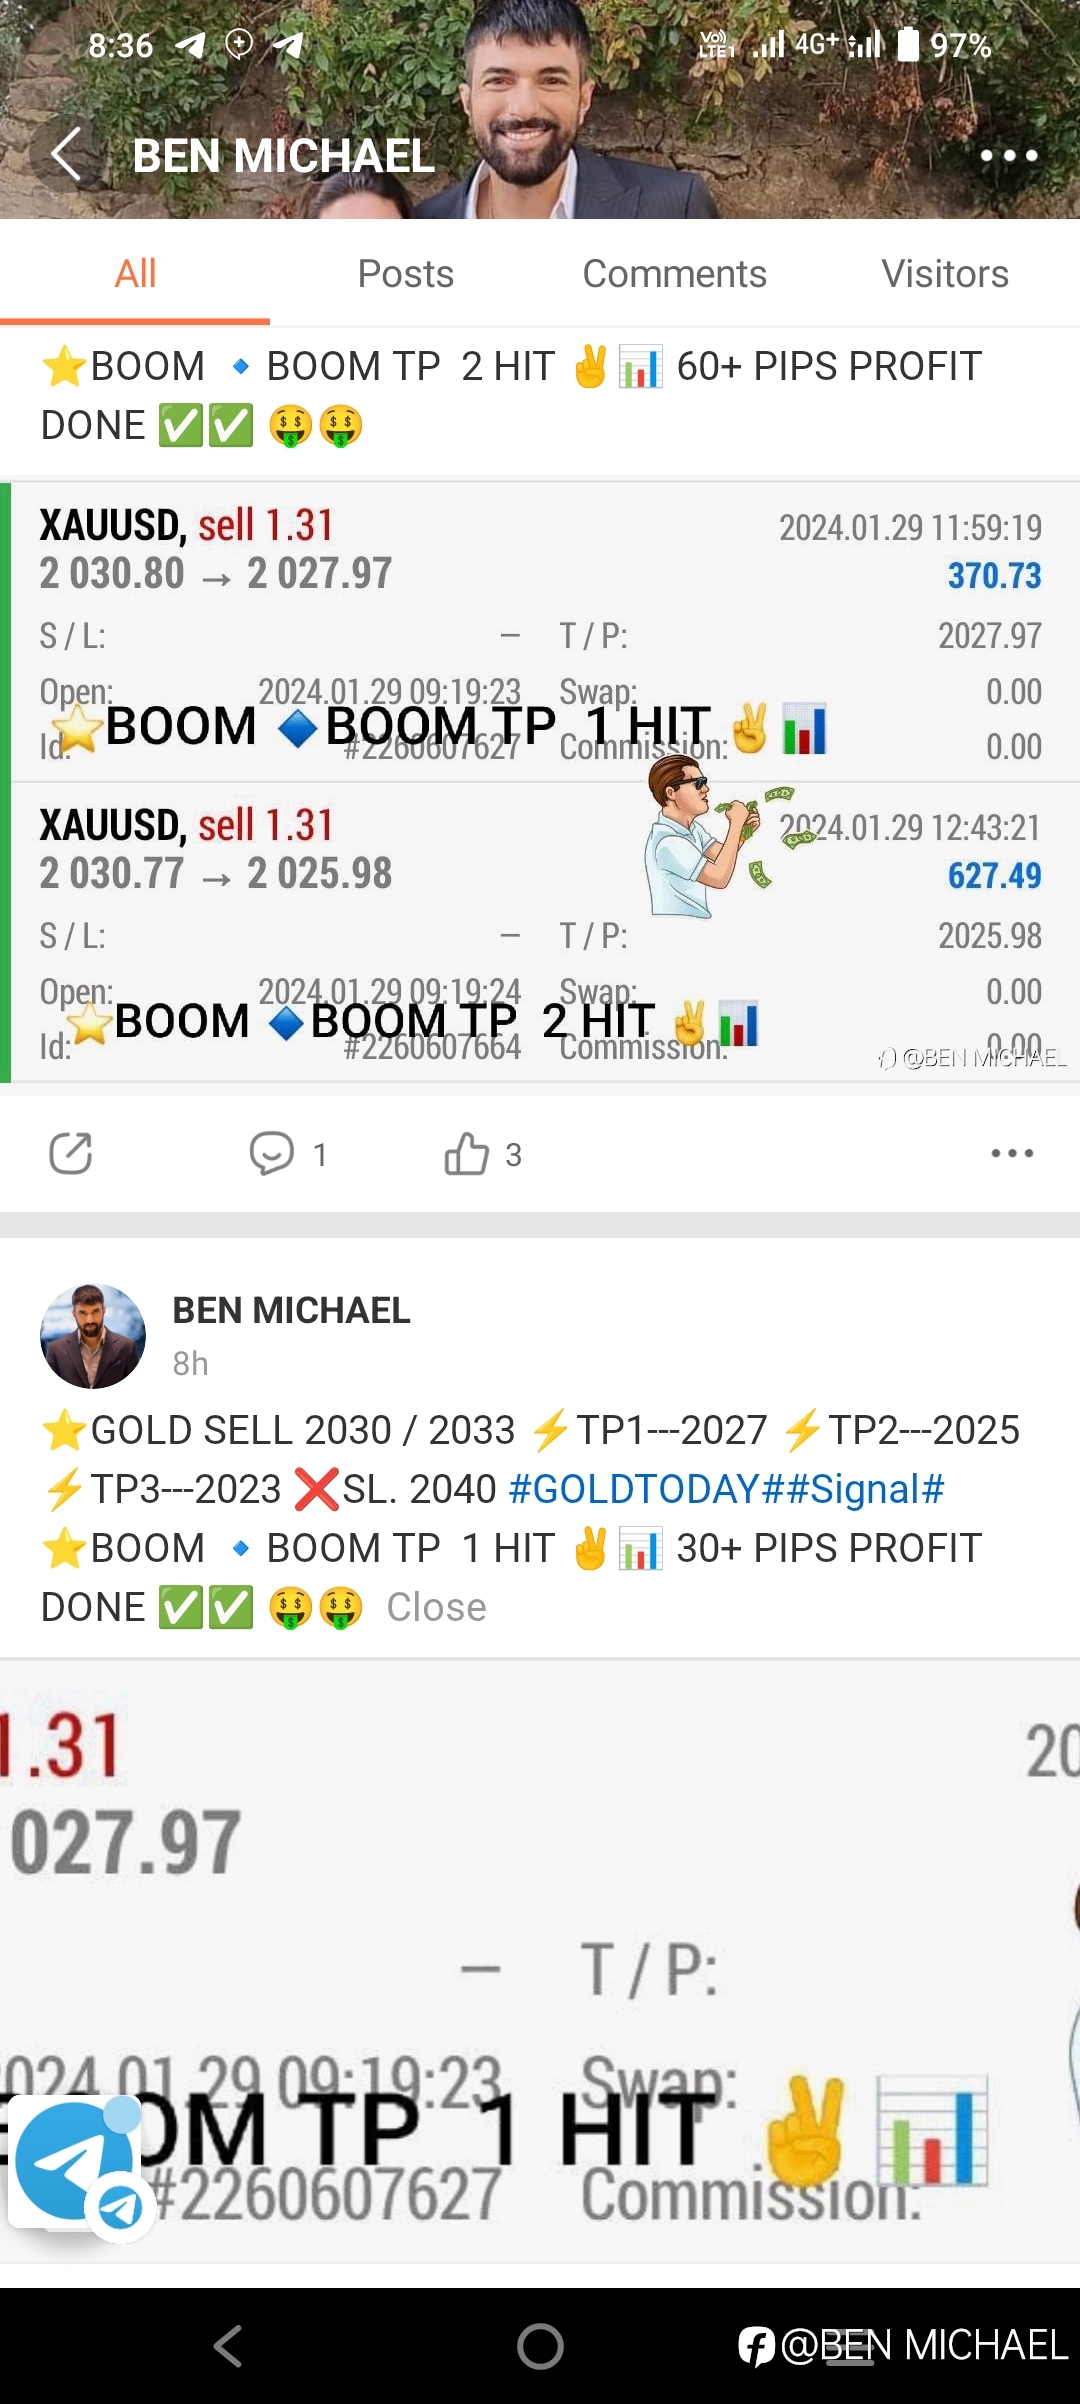This screenshot has width=1080, height=2404.
Task: Open the Visitors tab
Action: (x=945, y=274)
